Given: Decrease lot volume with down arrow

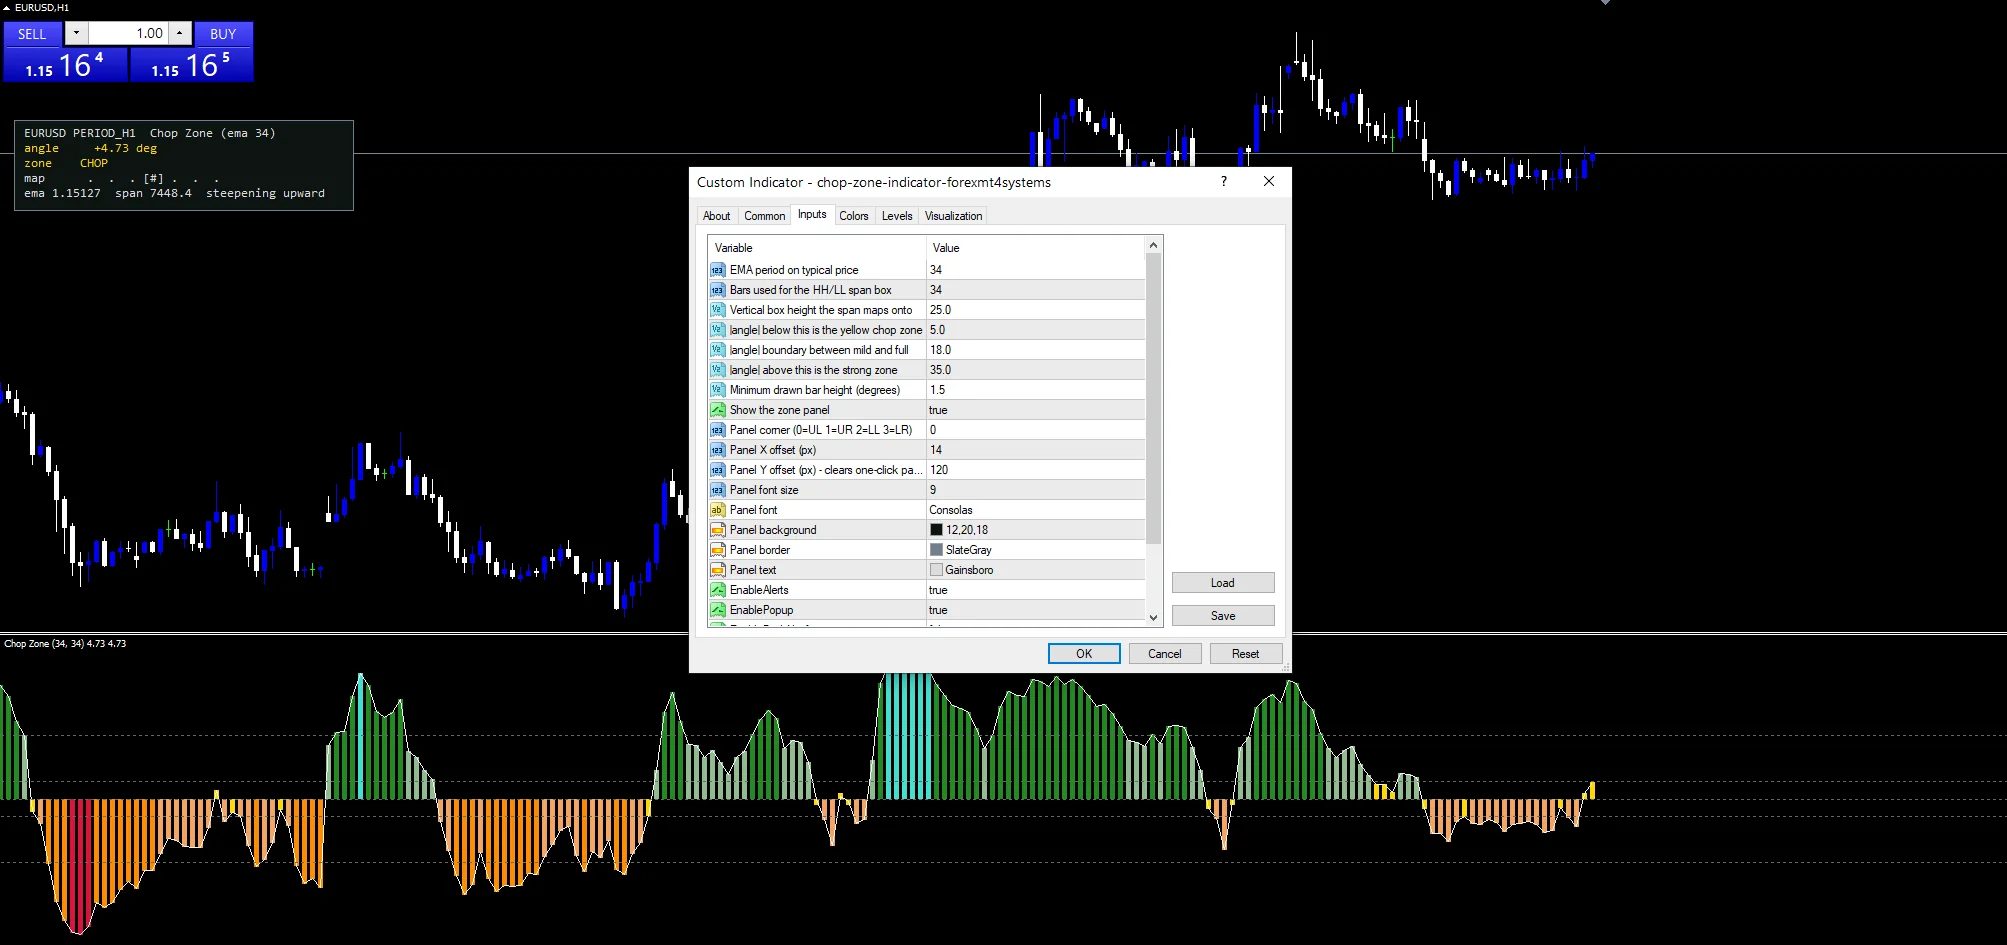Looking at the screenshot, I should click(76, 34).
